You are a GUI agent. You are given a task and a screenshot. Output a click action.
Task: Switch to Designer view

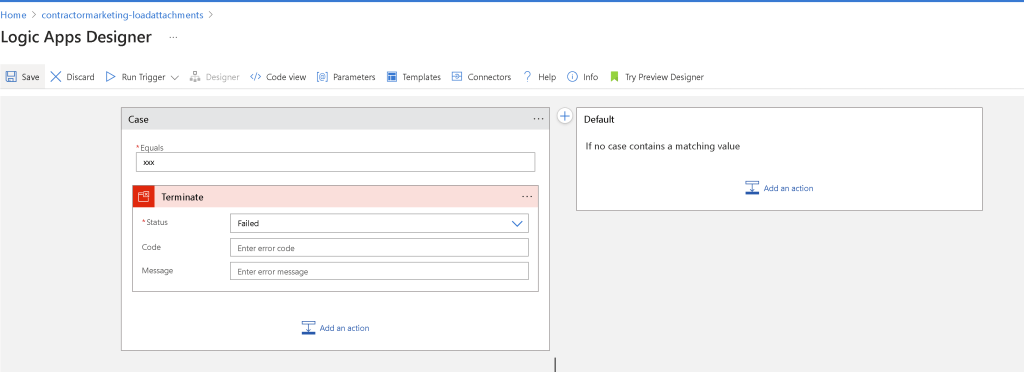[x=214, y=76]
